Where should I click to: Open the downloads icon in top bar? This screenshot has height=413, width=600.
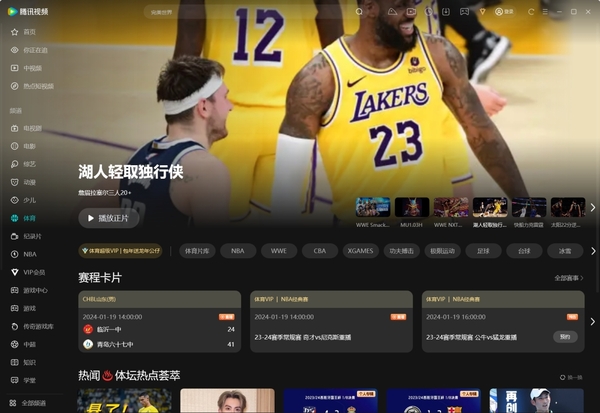tap(446, 12)
